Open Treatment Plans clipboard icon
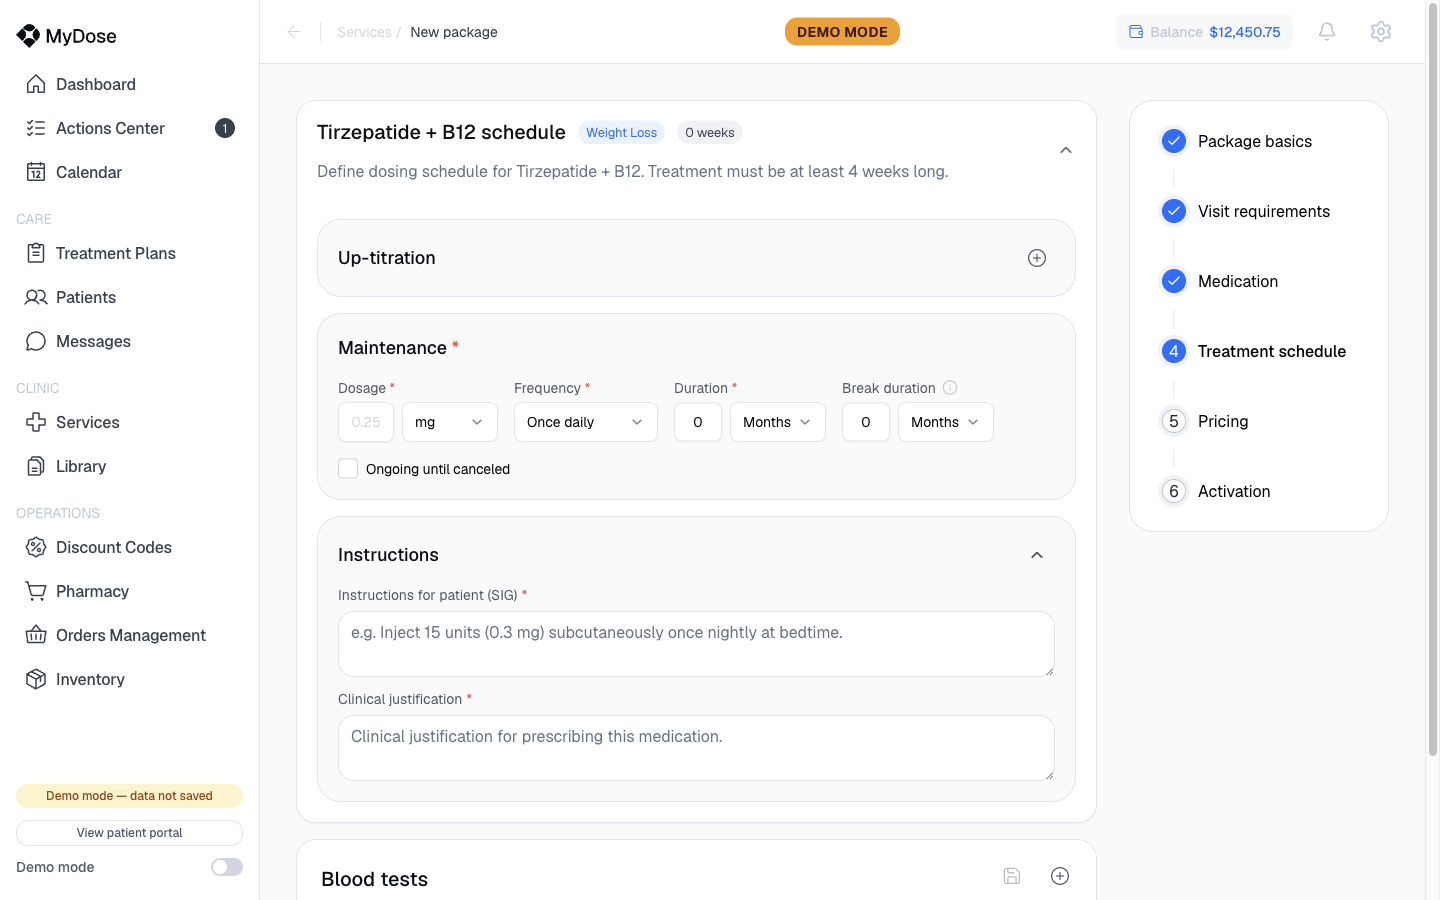 (x=36, y=253)
